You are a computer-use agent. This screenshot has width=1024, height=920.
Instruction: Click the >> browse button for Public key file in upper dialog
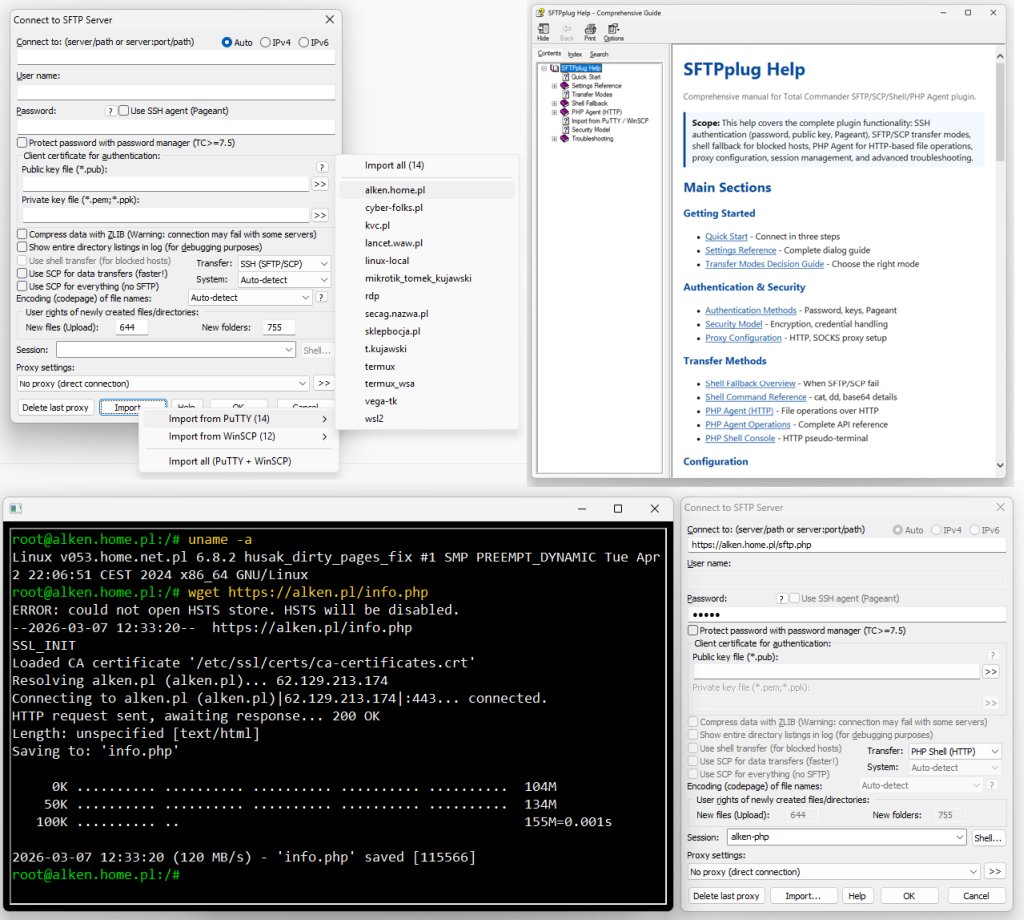pyautogui.click(x=320, y=184)
